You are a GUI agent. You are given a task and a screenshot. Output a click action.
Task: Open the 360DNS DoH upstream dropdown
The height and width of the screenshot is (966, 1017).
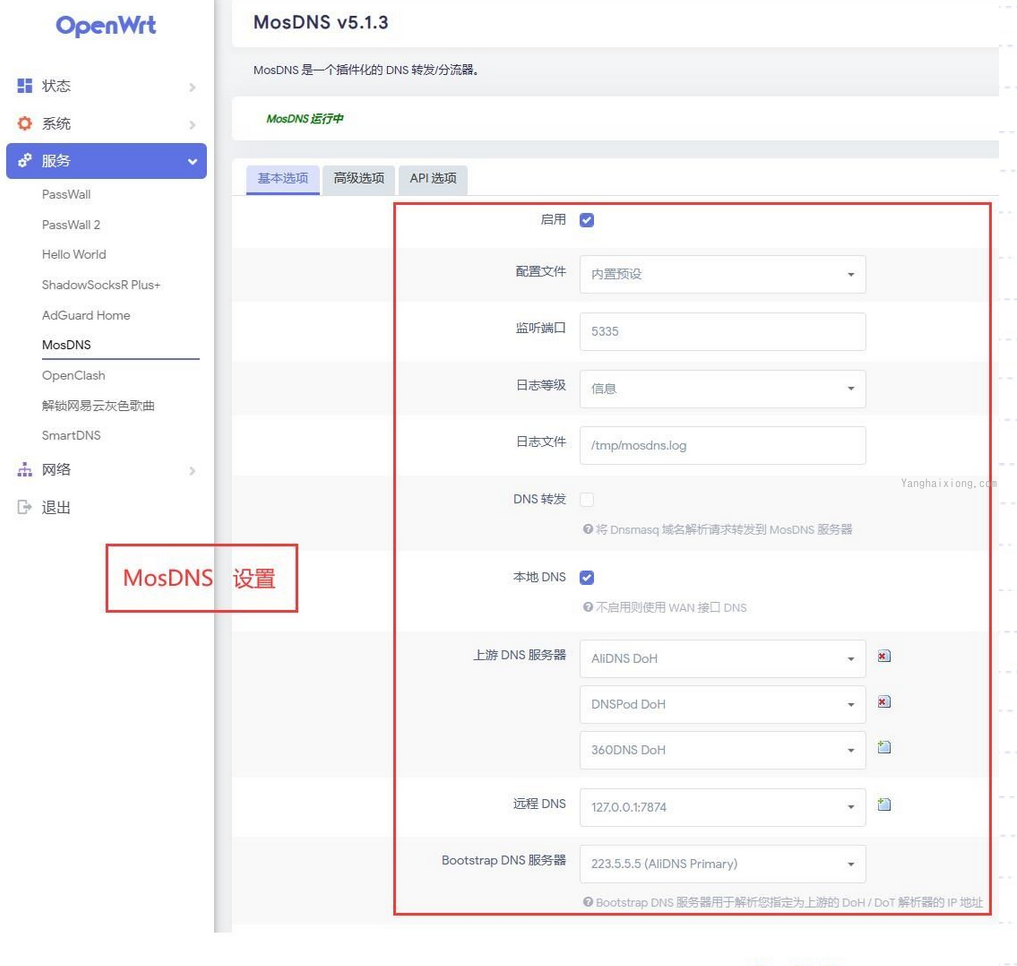pos(723,750)
